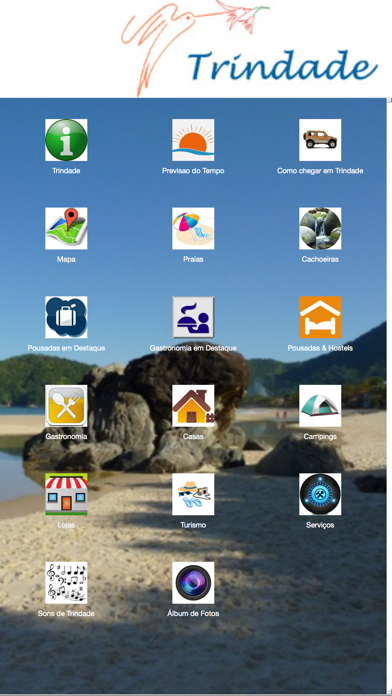This screenshot has width=392, height=696.
Task: Open the Cachoeiras waterfall icon
Action: click(320, 229)
